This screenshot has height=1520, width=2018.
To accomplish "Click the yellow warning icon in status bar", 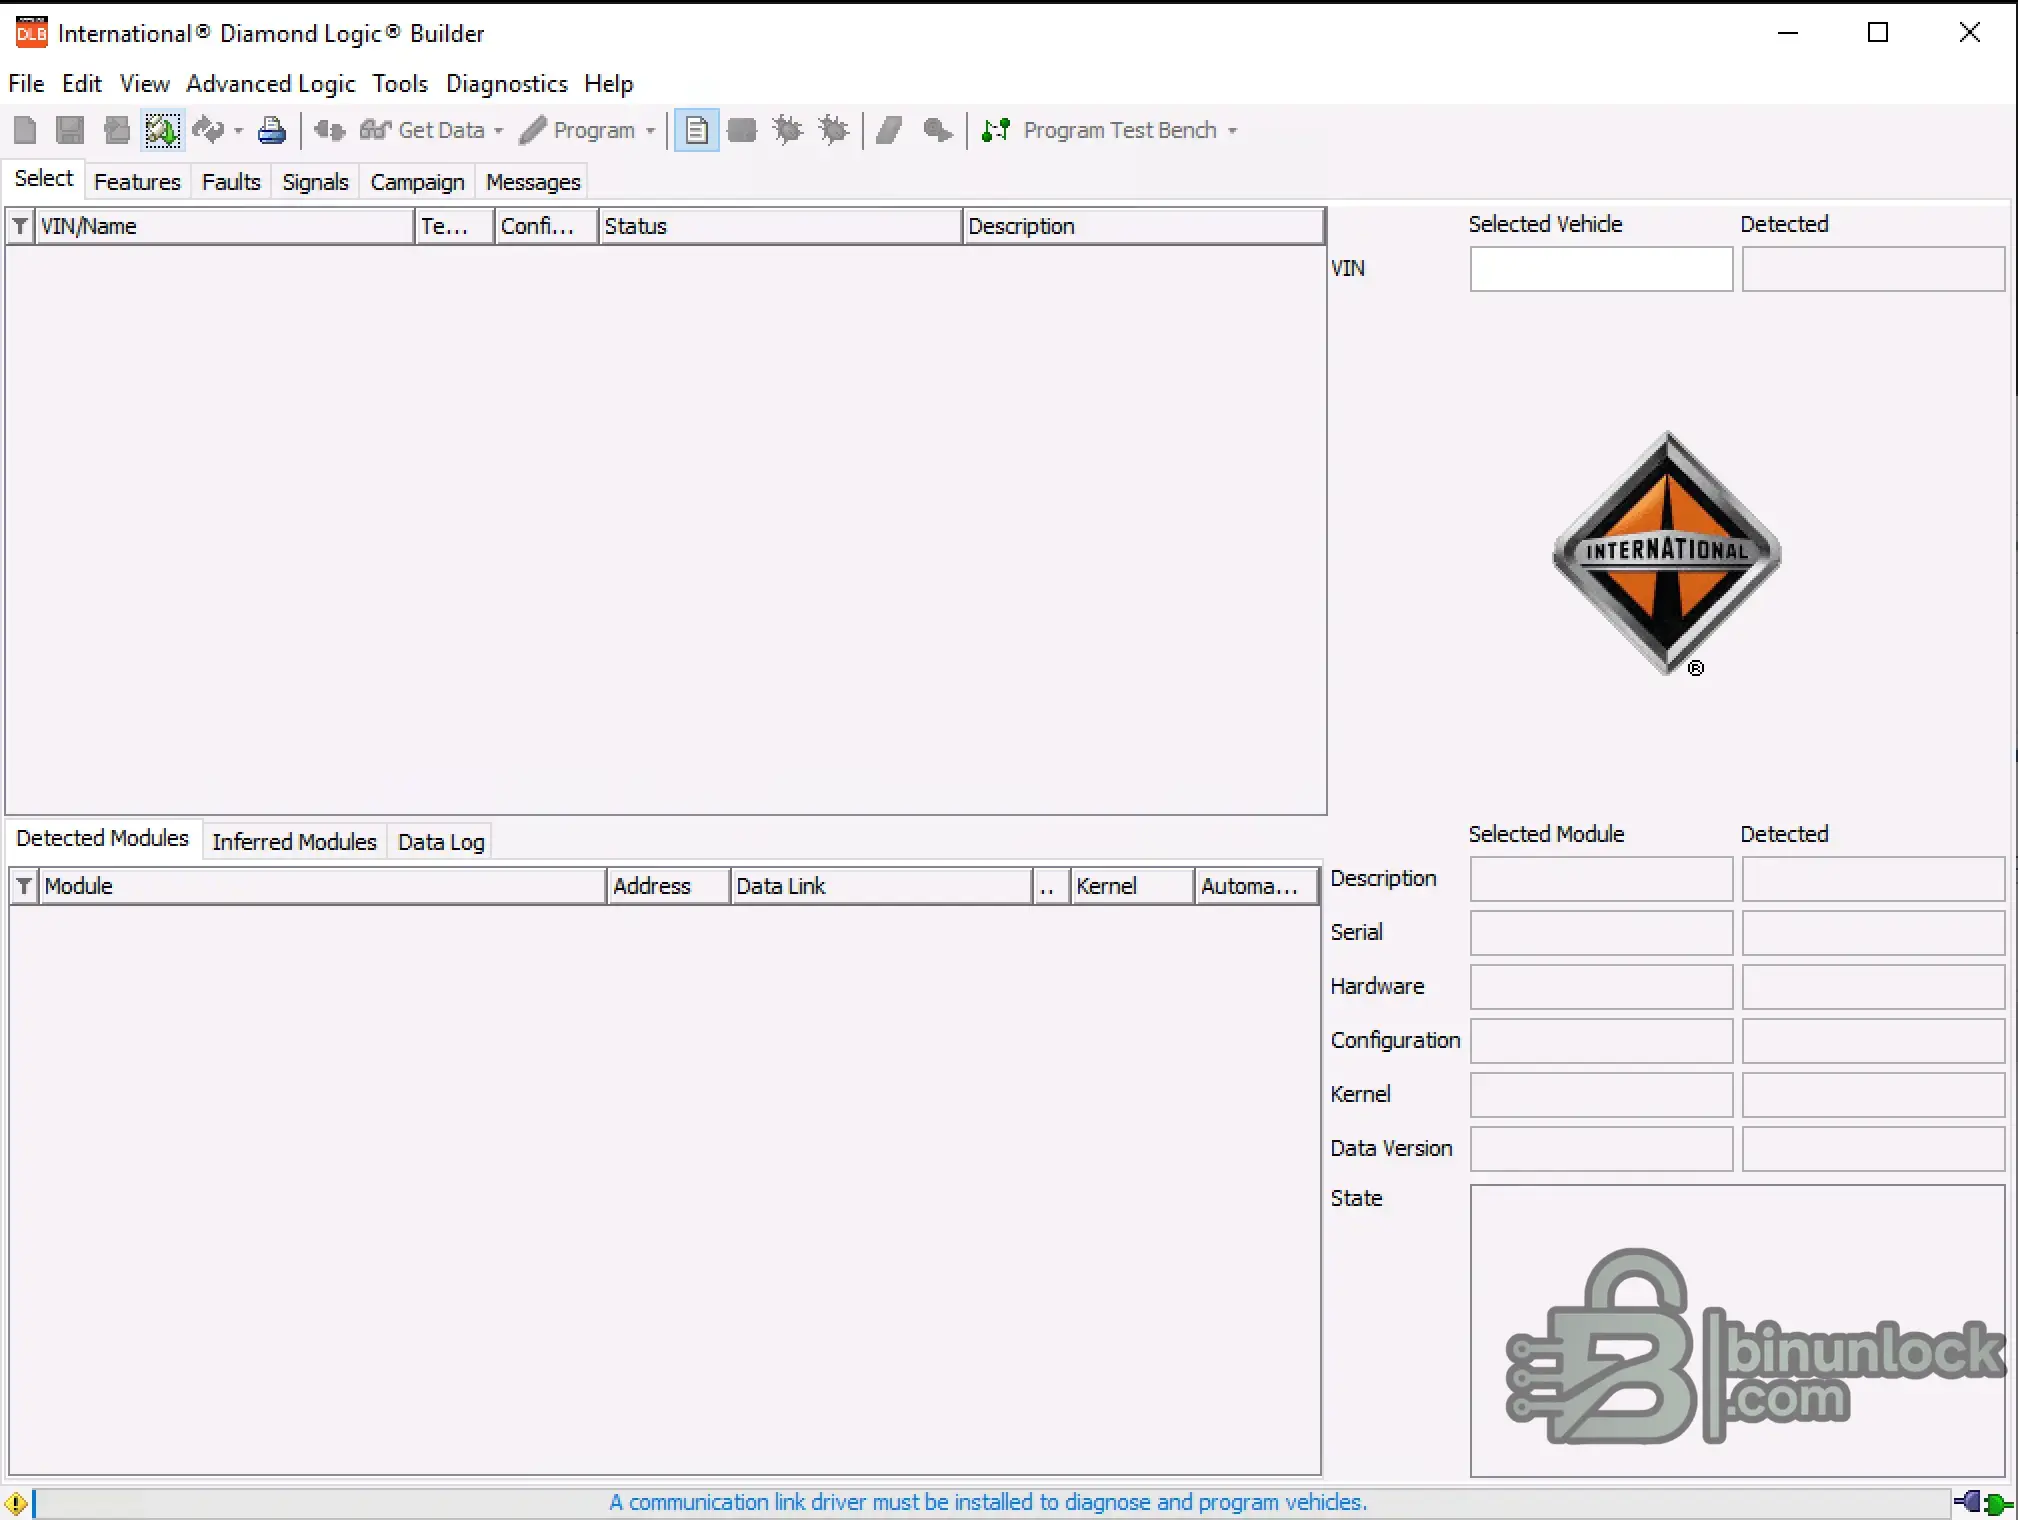I will pos(15,1503).
